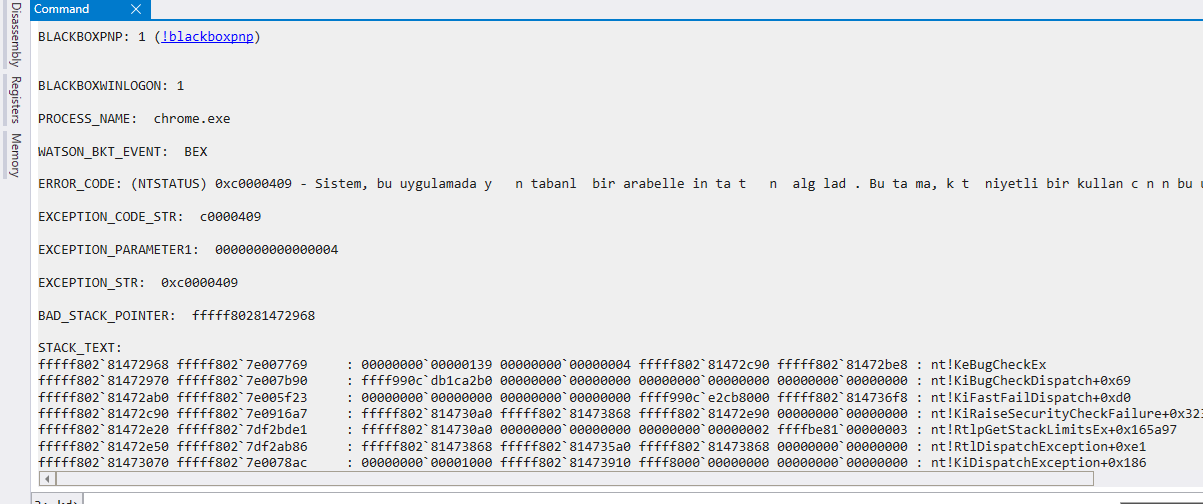The image size is (1203, 504).
Task: Click the horizontal scrollbar left arrow
Action: (47, 479)
